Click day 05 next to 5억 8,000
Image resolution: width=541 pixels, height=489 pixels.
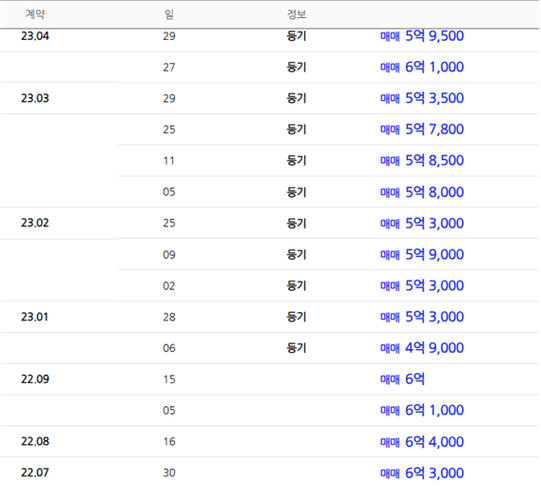tap(169, 192)
